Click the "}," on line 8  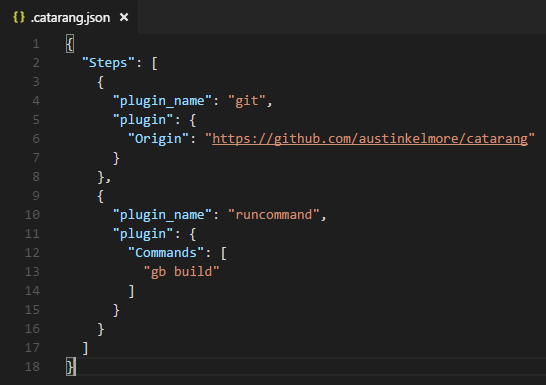[x=104, y=177]
